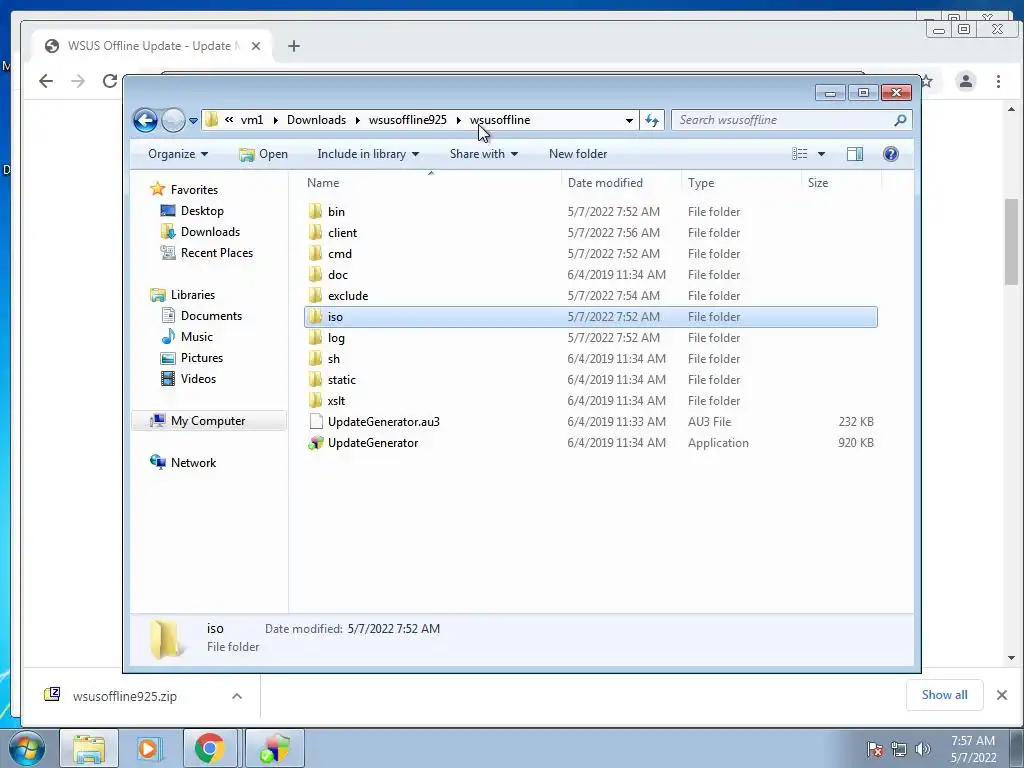Click network tray icon
The height and width of the screenshot is (768, 1024).
899,749
